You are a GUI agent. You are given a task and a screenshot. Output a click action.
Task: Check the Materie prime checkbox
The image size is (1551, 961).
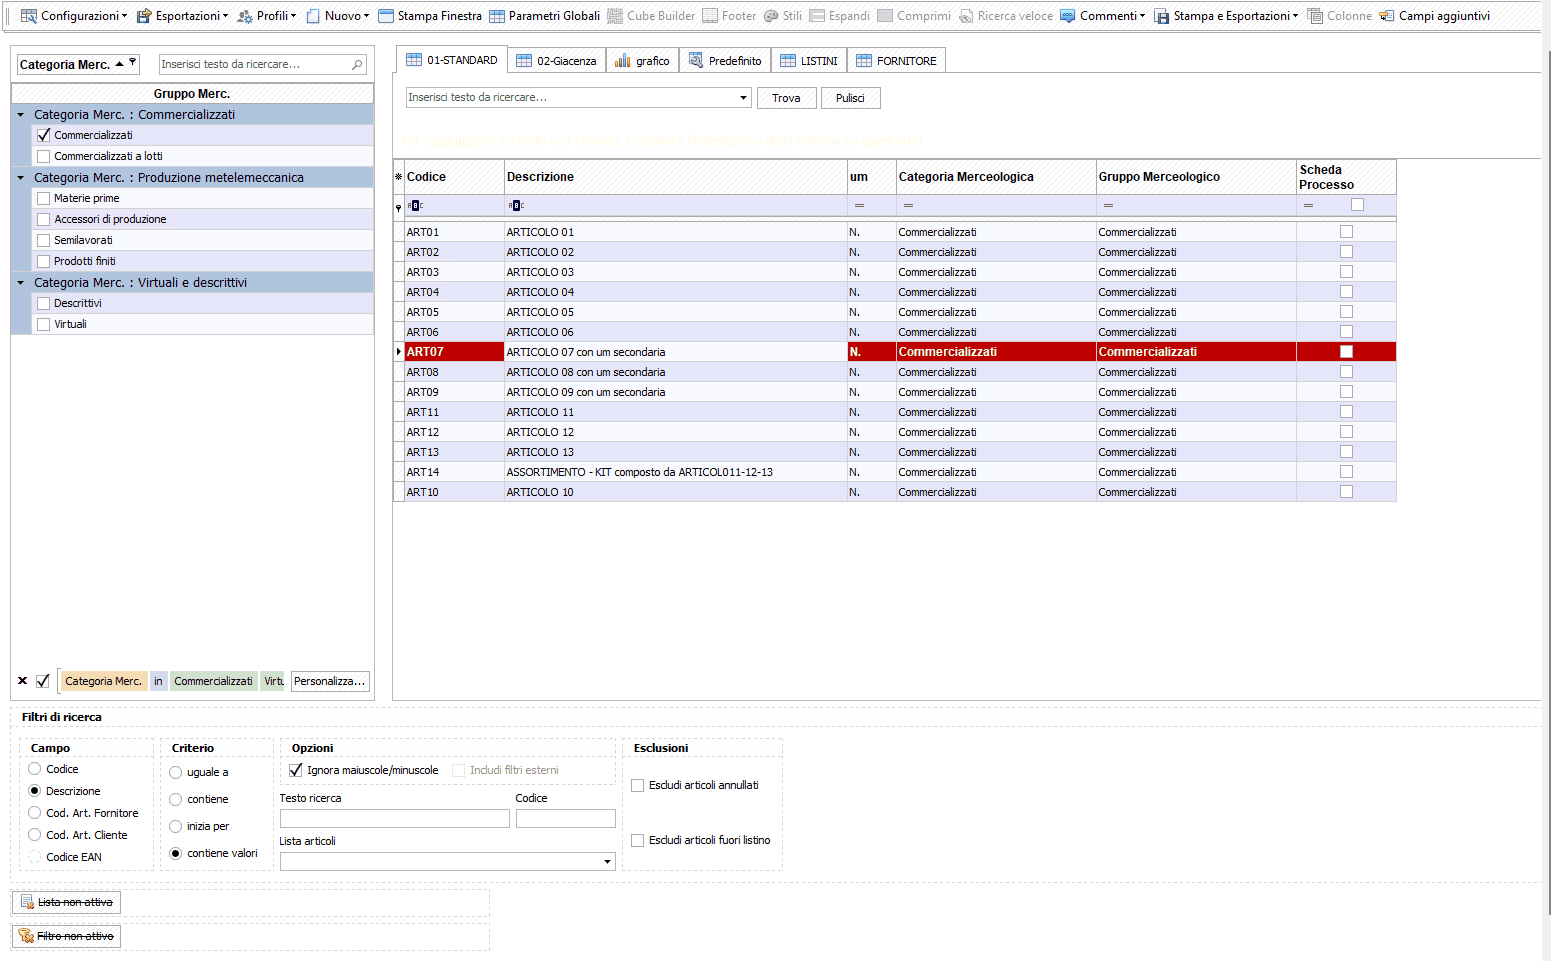click(43, 198)
